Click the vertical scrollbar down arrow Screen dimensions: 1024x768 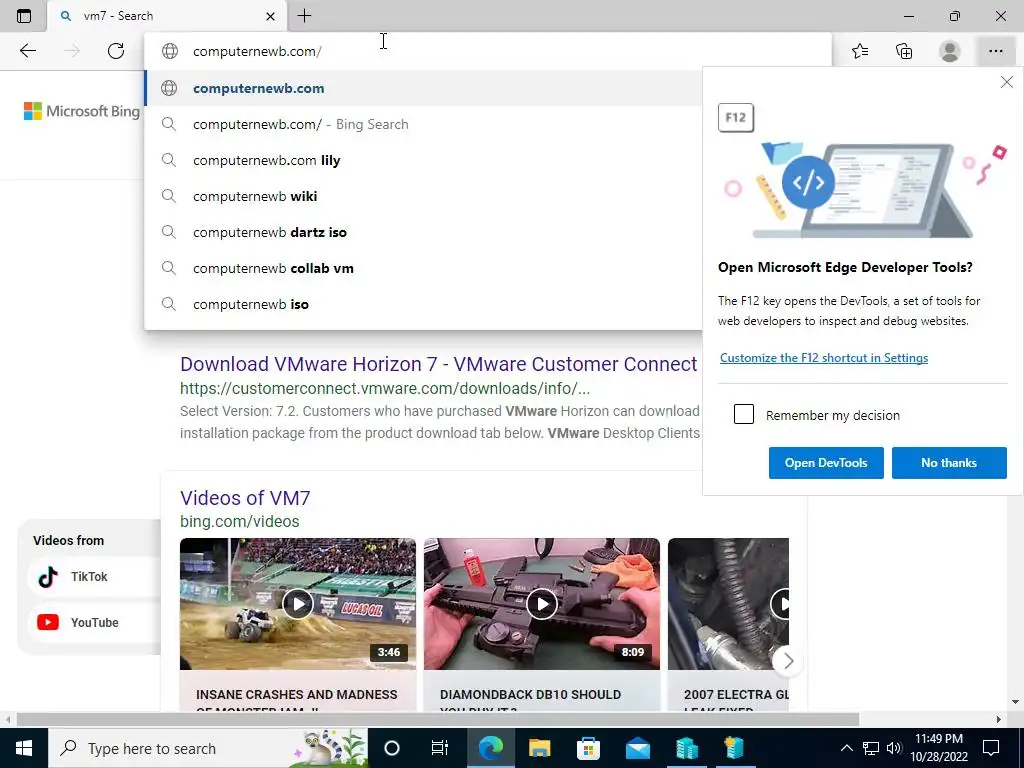click(1016, 703)
